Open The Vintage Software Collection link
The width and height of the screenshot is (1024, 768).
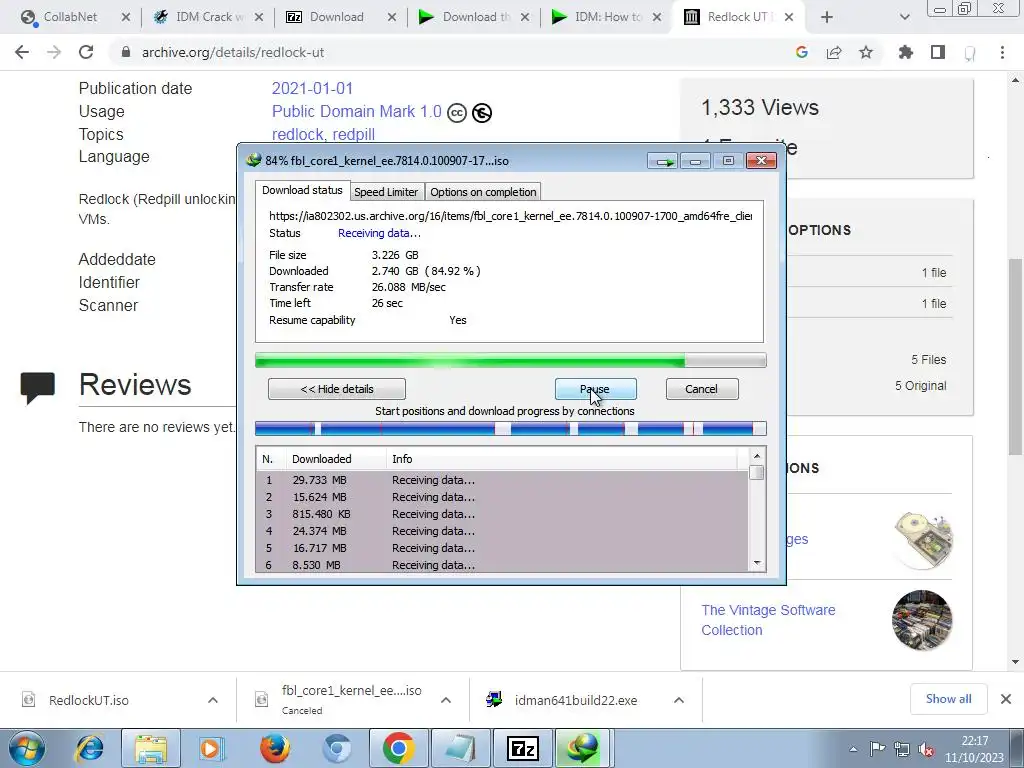768,620
